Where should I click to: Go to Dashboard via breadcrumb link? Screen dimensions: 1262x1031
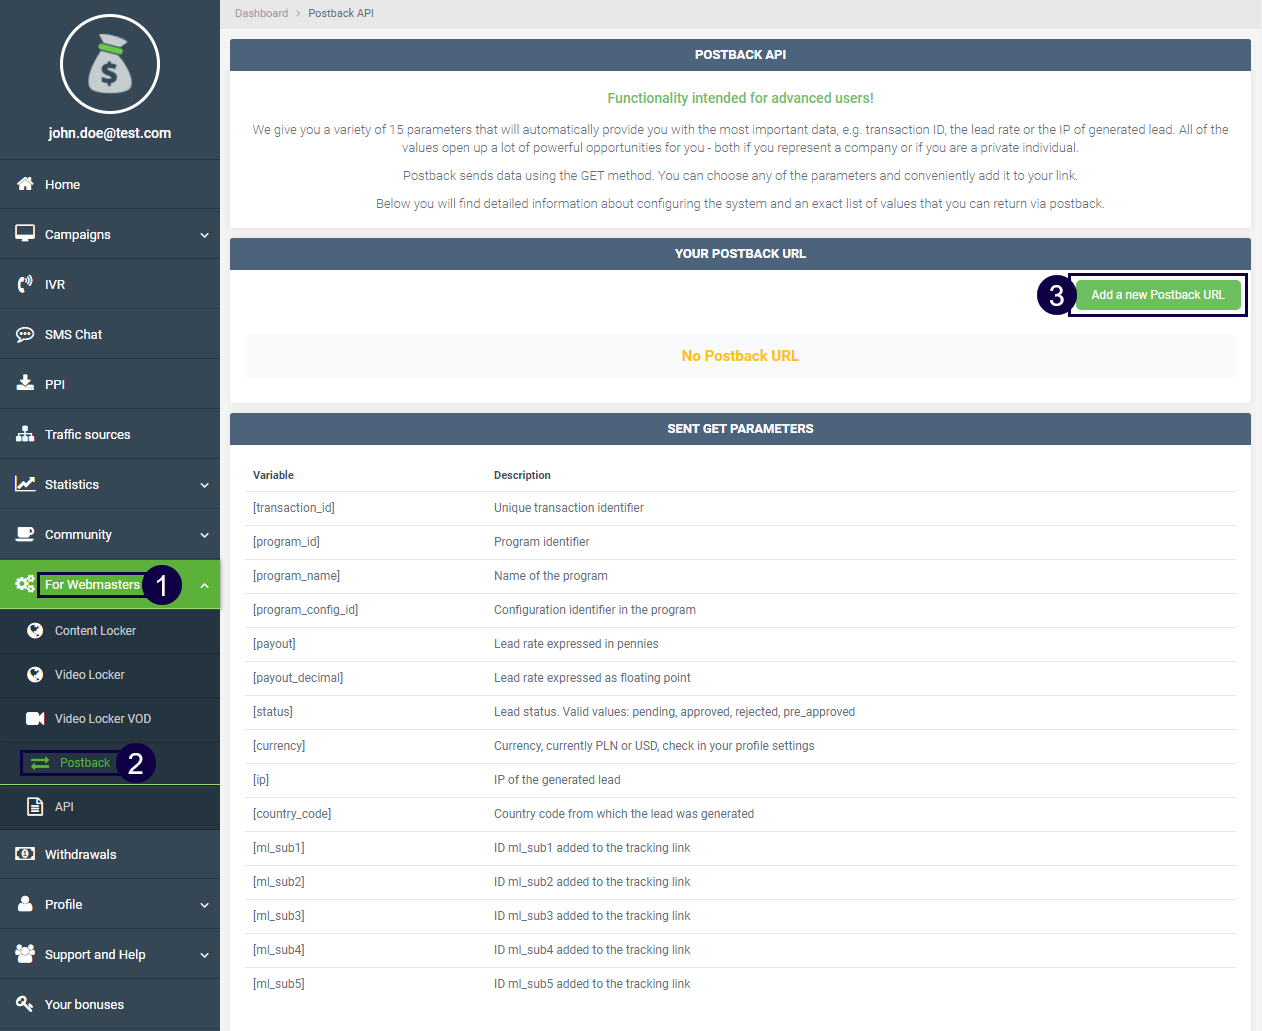(261, 13)
